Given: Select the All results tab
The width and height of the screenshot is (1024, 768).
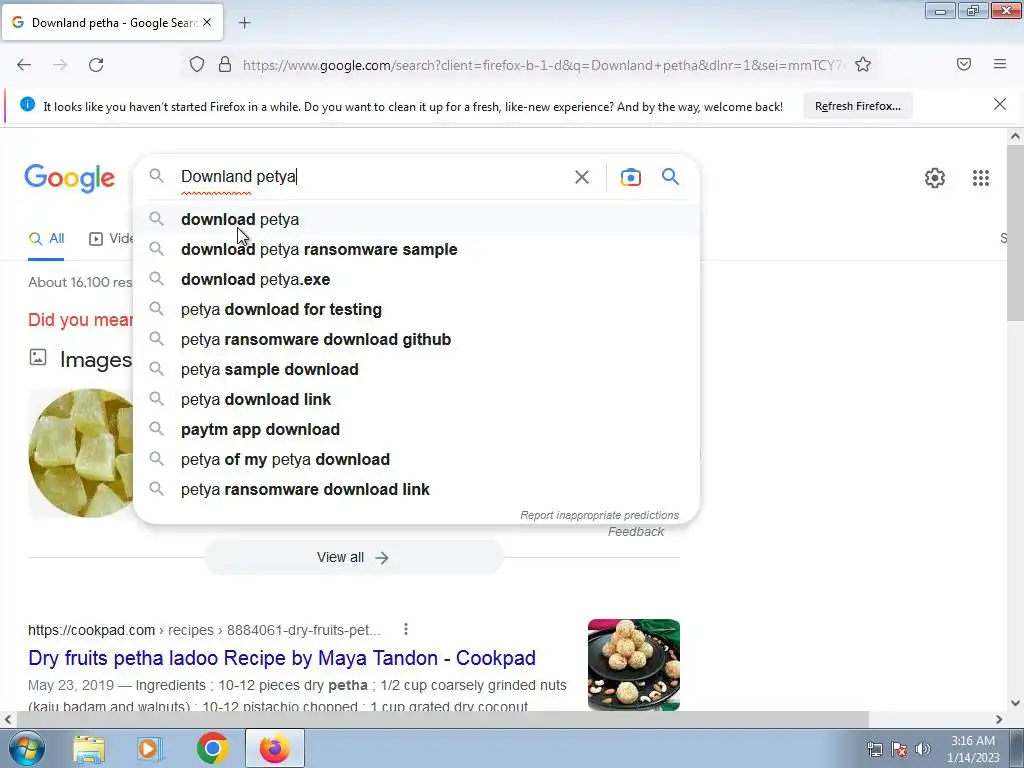Looking at the screenshot, I should pyautogui.click(x=46, y=239).
